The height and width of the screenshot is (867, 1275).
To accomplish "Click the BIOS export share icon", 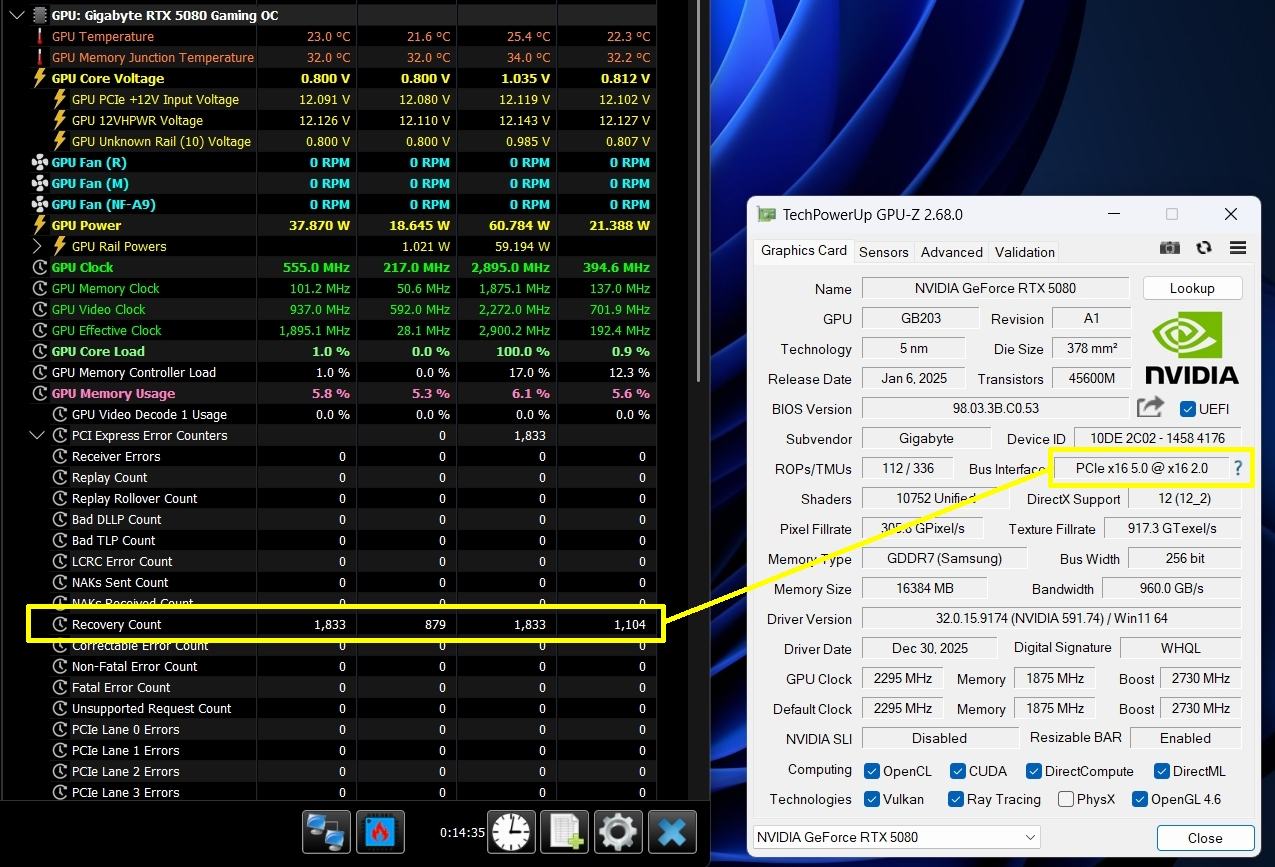I will pyautogui.click(x=1151, y=407).
